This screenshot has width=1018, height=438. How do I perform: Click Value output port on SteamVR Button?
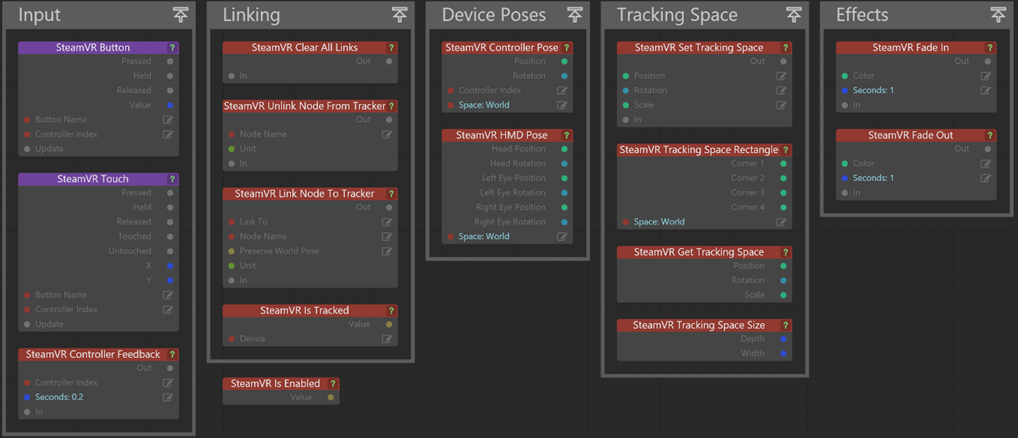(170, 105)
